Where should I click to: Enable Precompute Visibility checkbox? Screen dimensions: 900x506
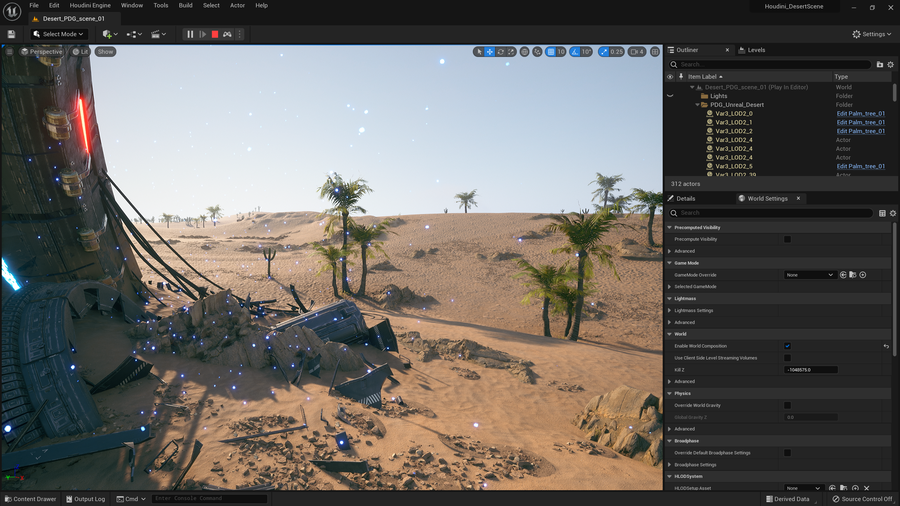point(787,239)
